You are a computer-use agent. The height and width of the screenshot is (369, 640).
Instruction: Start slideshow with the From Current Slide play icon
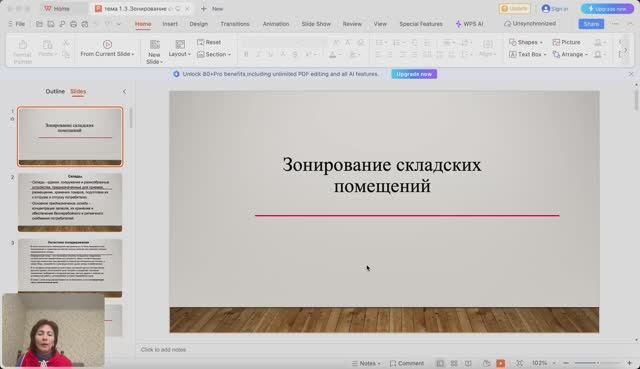[107, 44]
